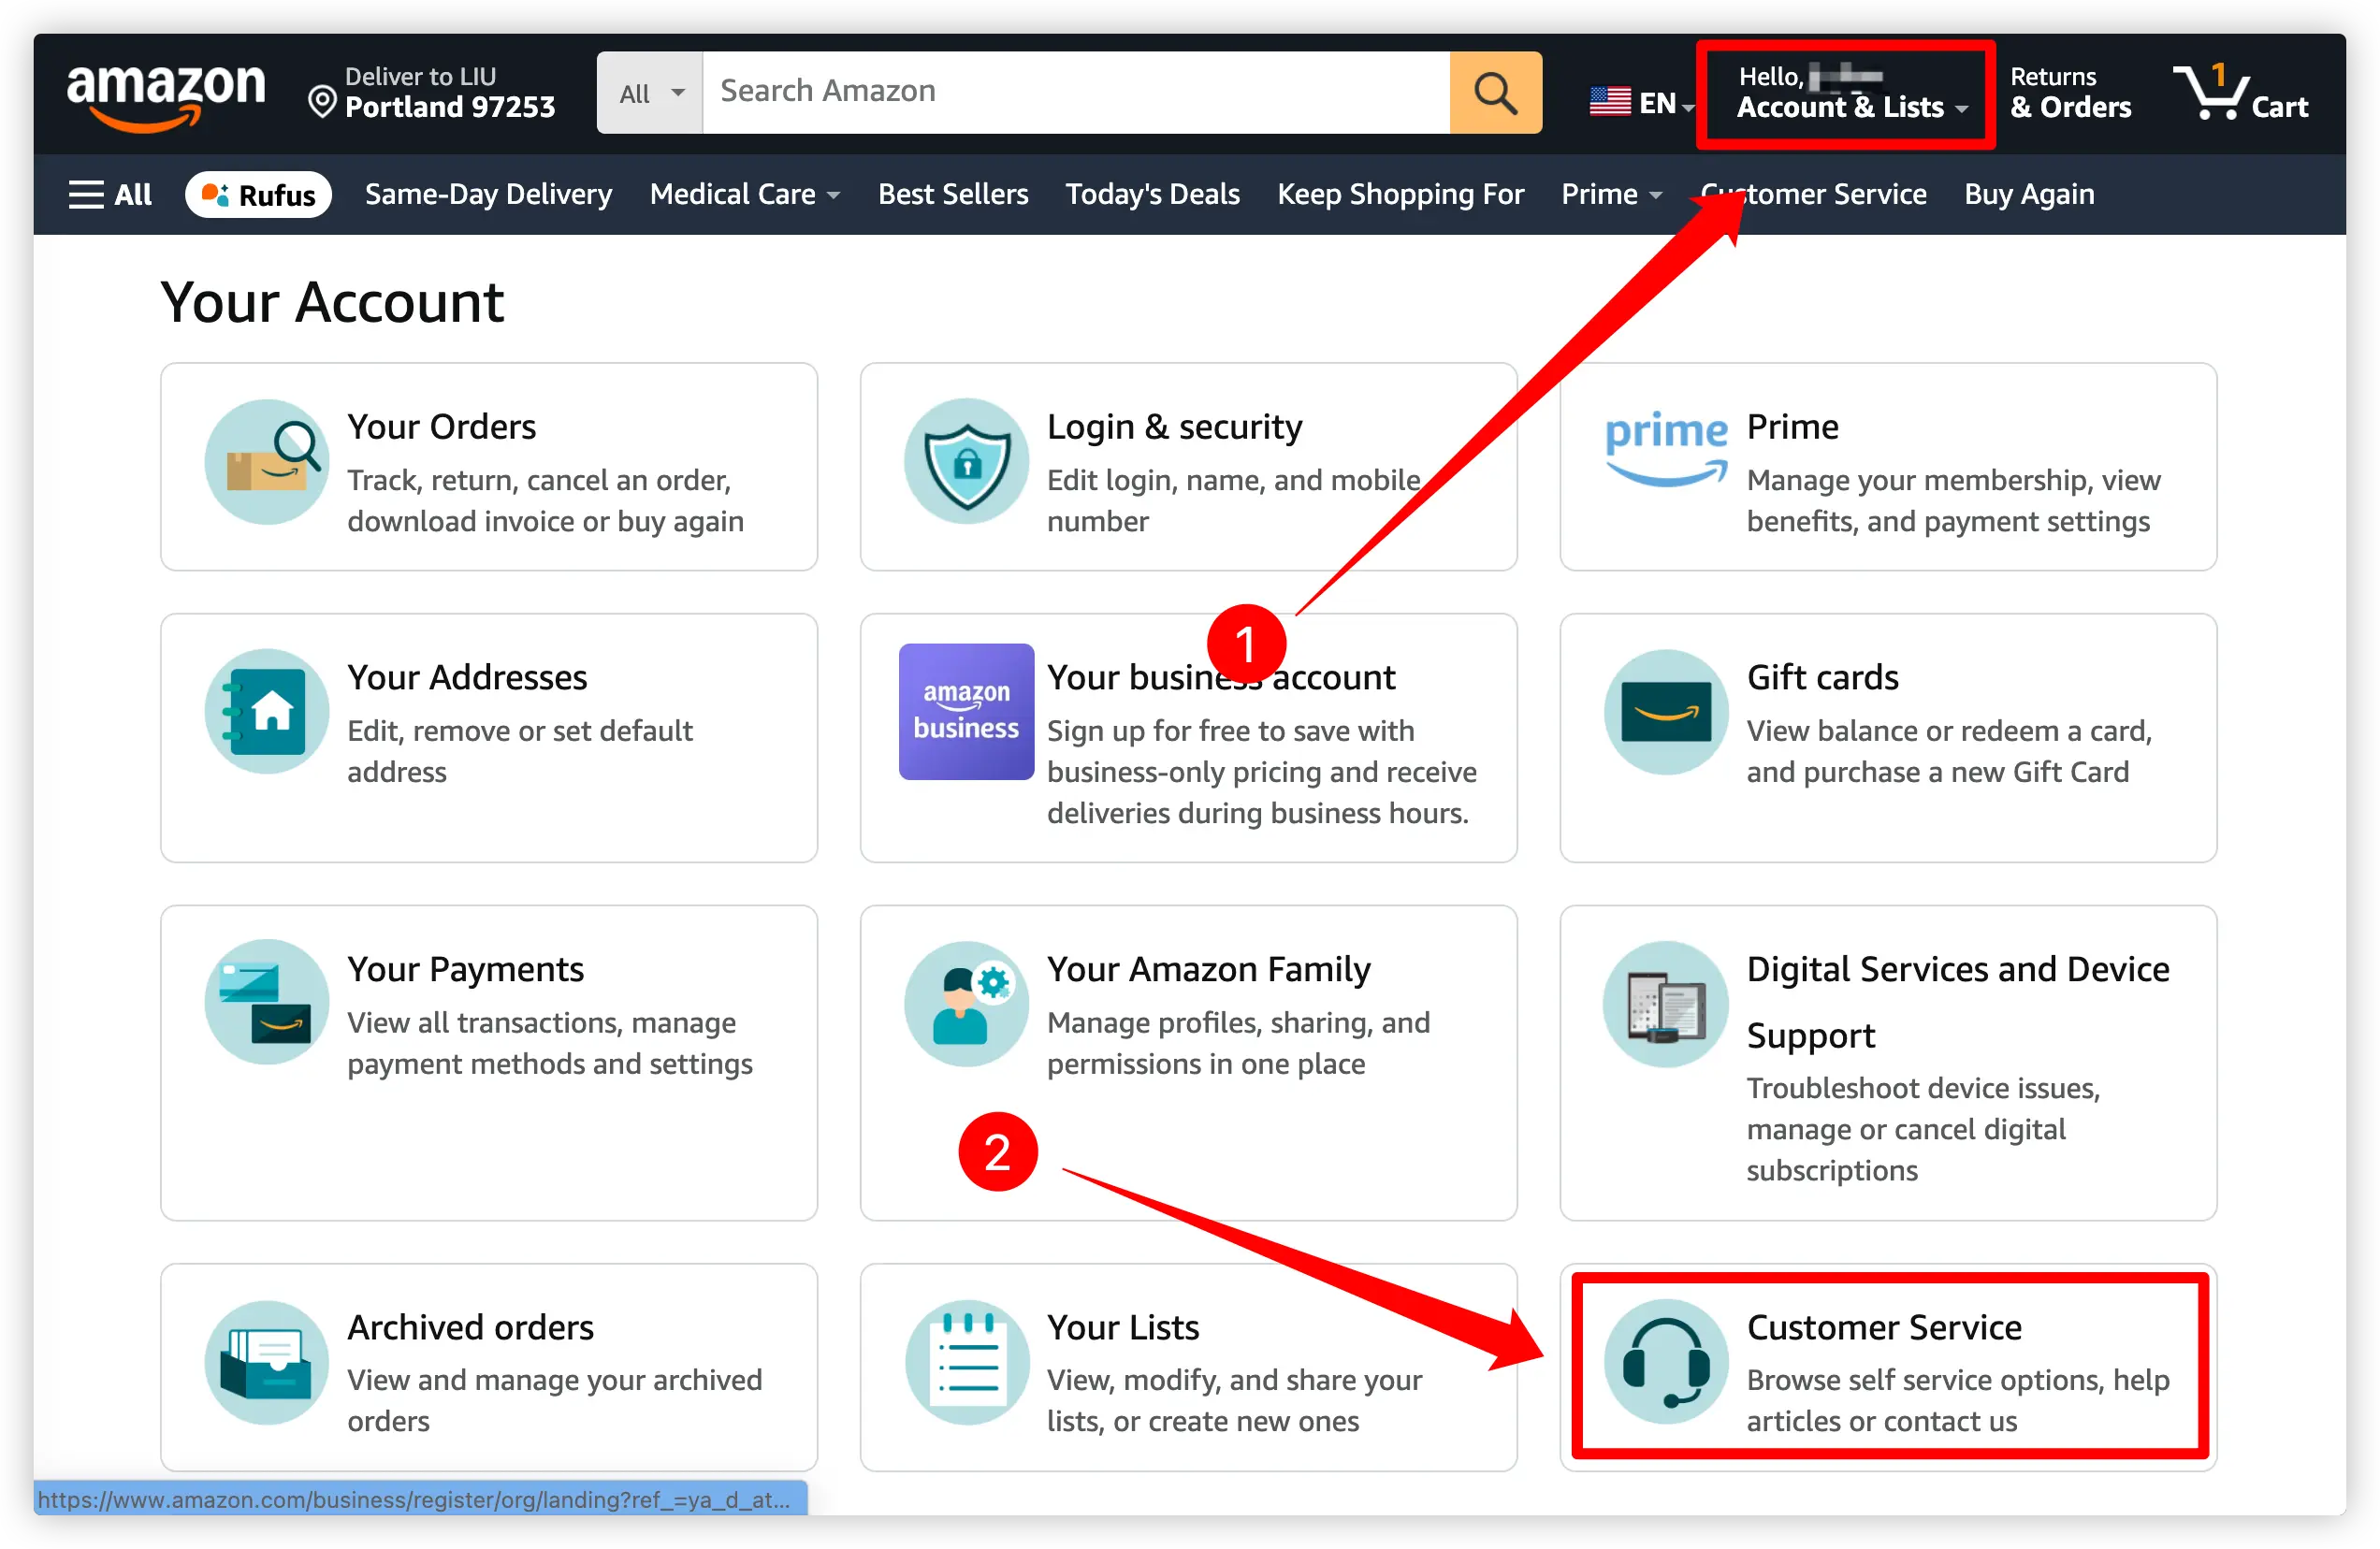Viewport: 2380px width, 1549px height.
Task: Open the Your Amazon Family title
Action: pos(1208,969)
